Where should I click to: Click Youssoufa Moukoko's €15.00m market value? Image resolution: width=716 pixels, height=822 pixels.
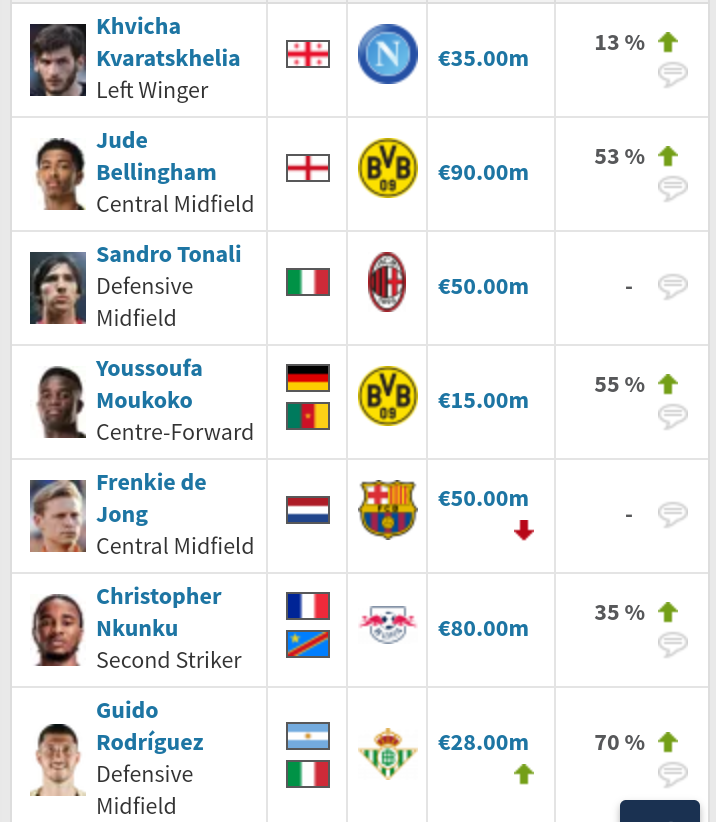pos(483,401)
